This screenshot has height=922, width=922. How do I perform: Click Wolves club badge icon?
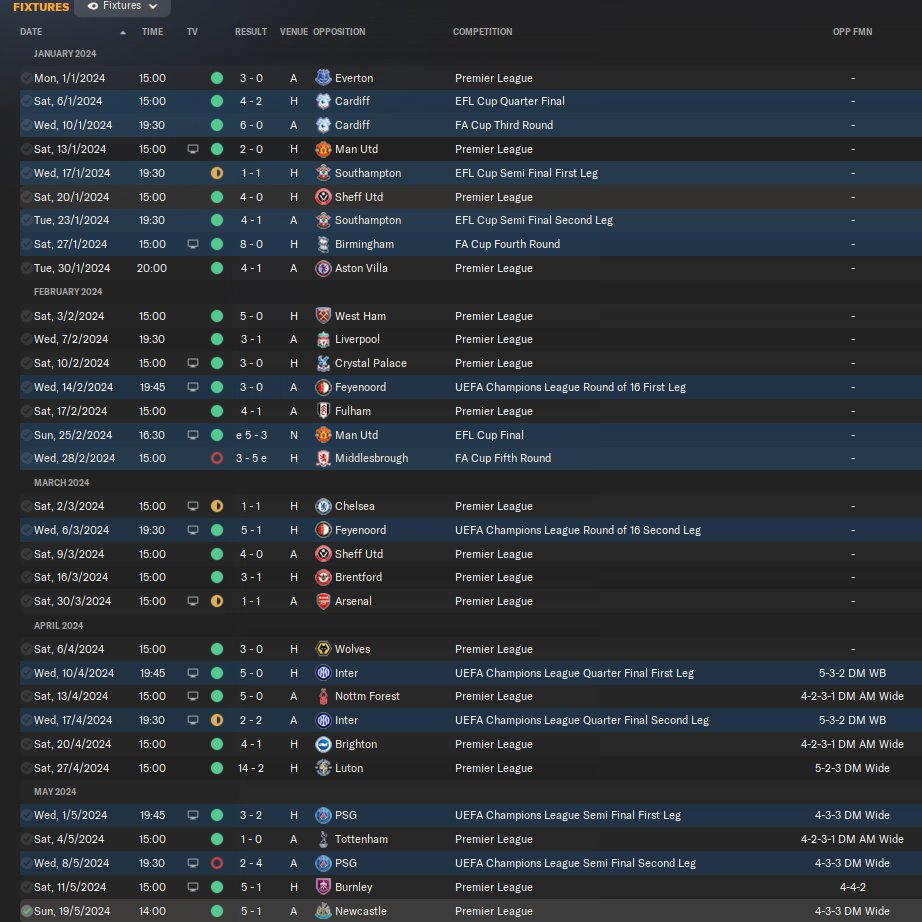tap(323, 649)
